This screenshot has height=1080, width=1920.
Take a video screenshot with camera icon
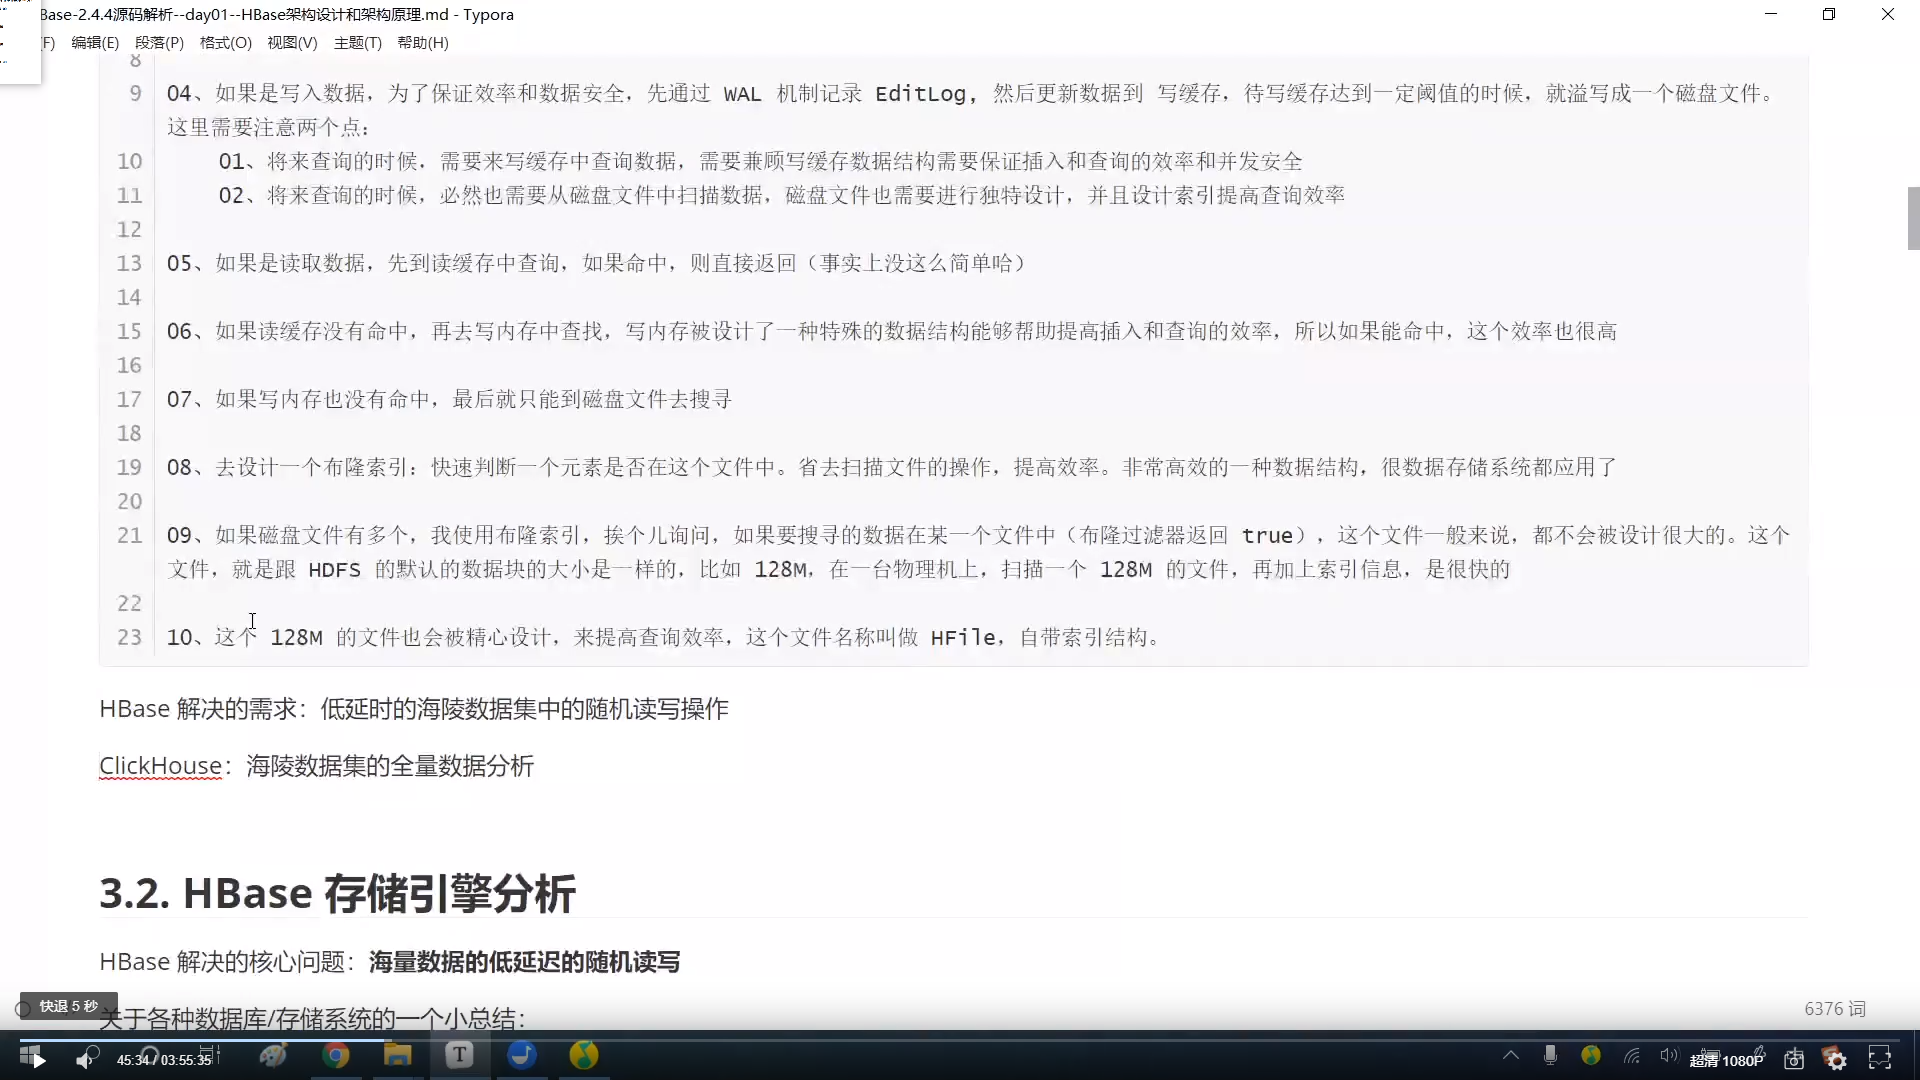pos(1794,1059)
